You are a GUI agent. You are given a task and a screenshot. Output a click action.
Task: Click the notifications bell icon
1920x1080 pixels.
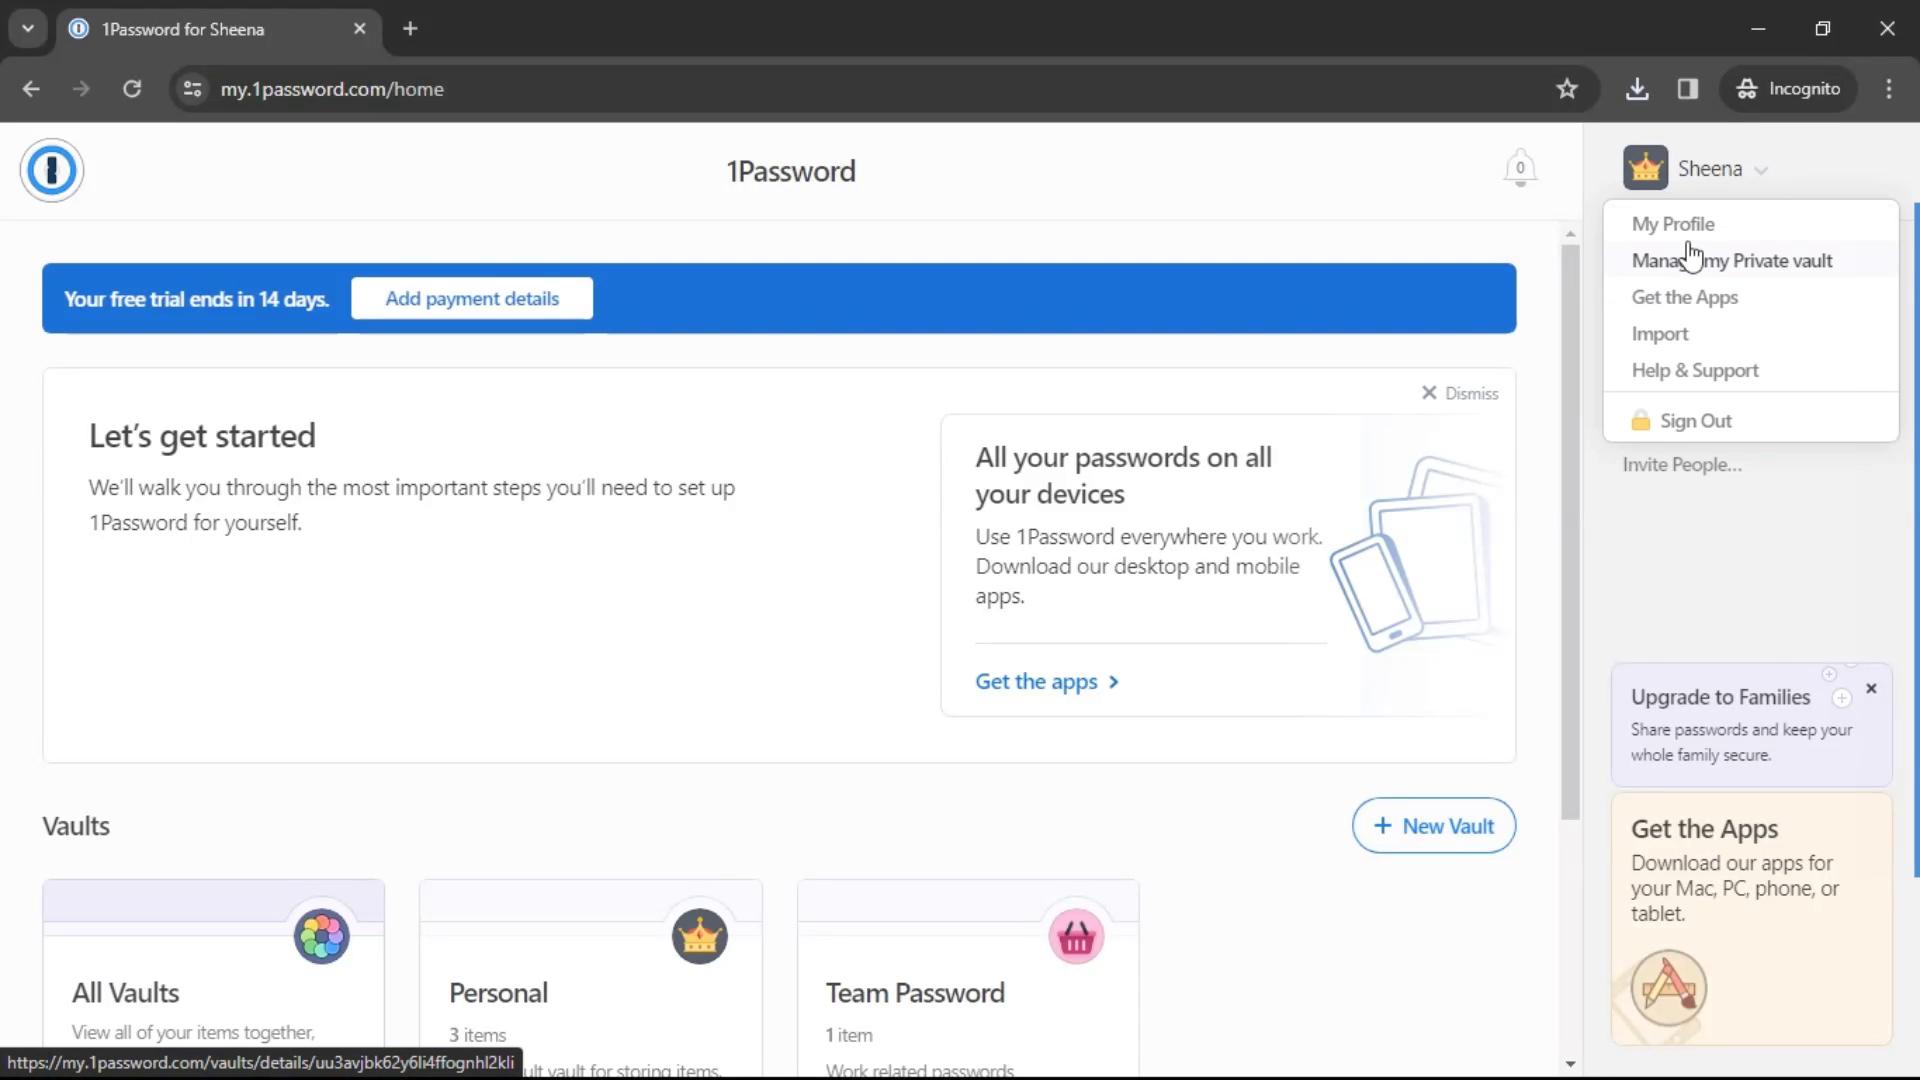(x=1518, y=169)
